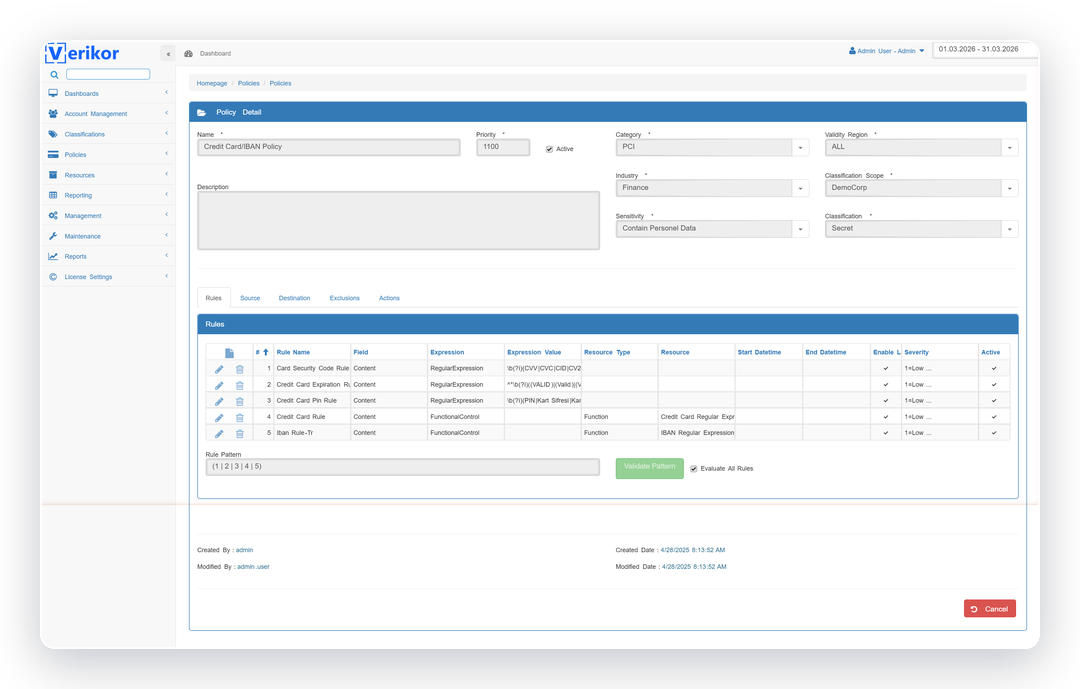The width and height of the screenshot is (1080, 689).
Task: Go to Homepage breadcrumb link
Action: pyautogui.click(x=211, y=83)
